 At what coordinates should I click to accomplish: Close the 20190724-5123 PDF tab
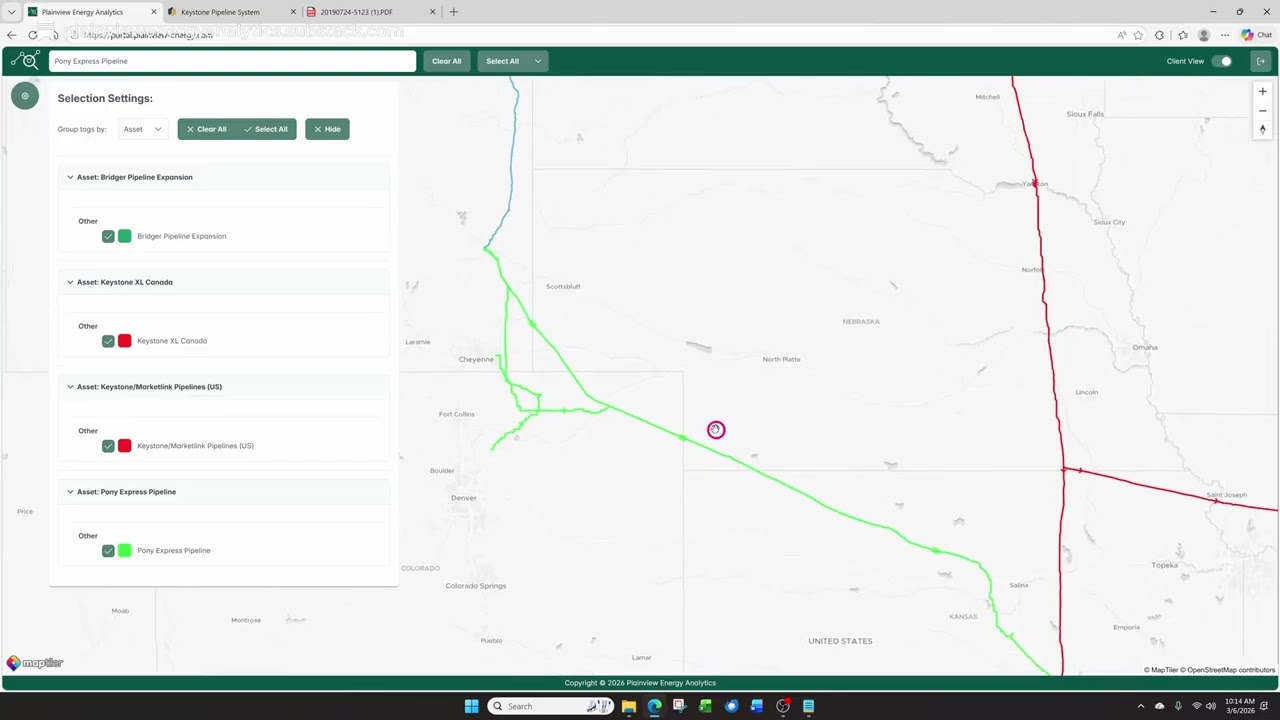pyautogui.click(x=432, y=12)
